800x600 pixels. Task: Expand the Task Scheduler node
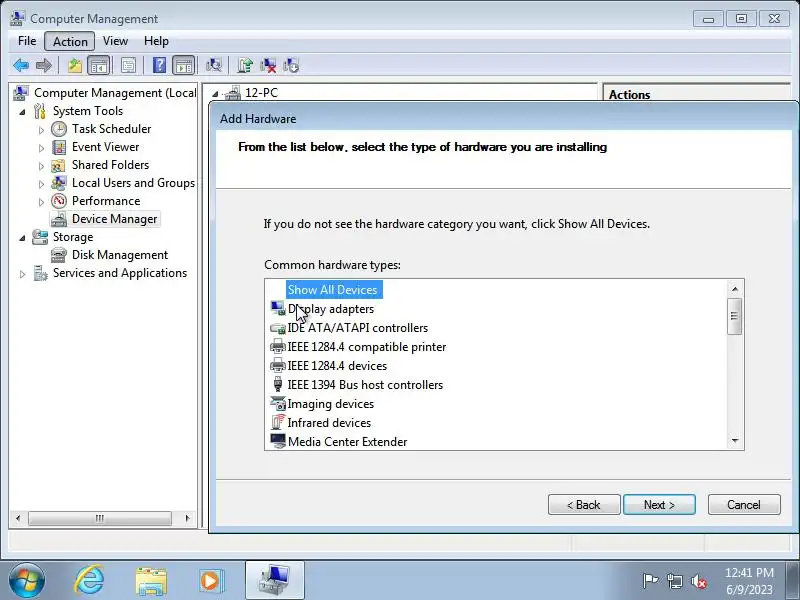41,130
